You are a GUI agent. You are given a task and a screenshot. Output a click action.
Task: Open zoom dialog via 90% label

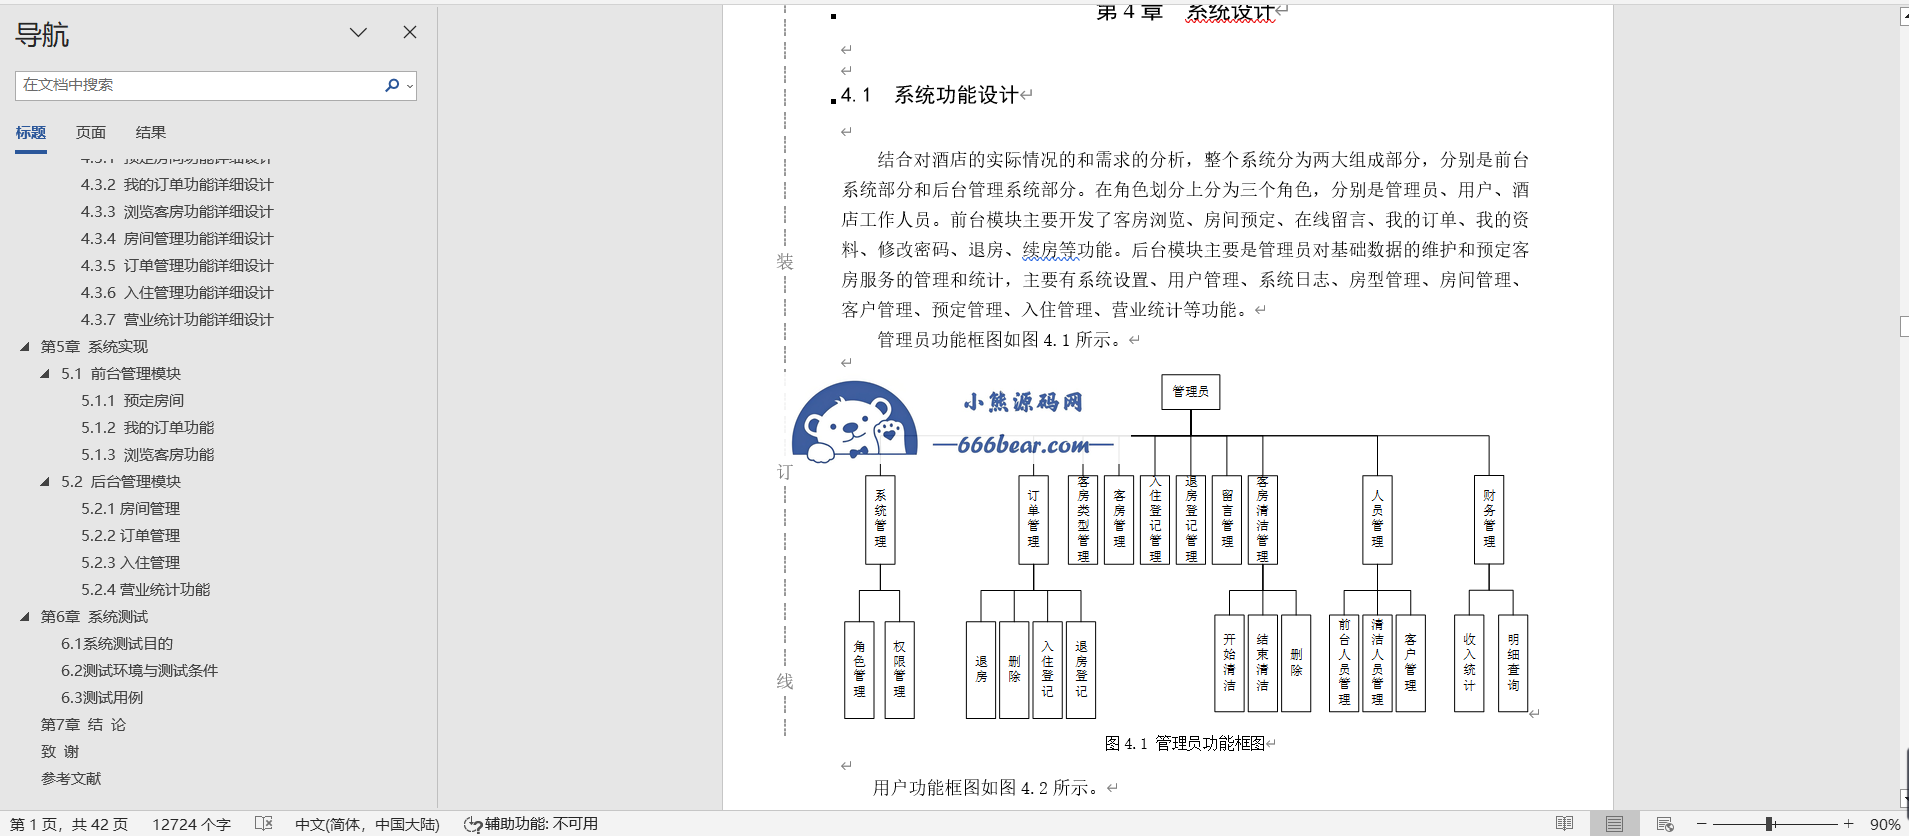(1885, 825)
